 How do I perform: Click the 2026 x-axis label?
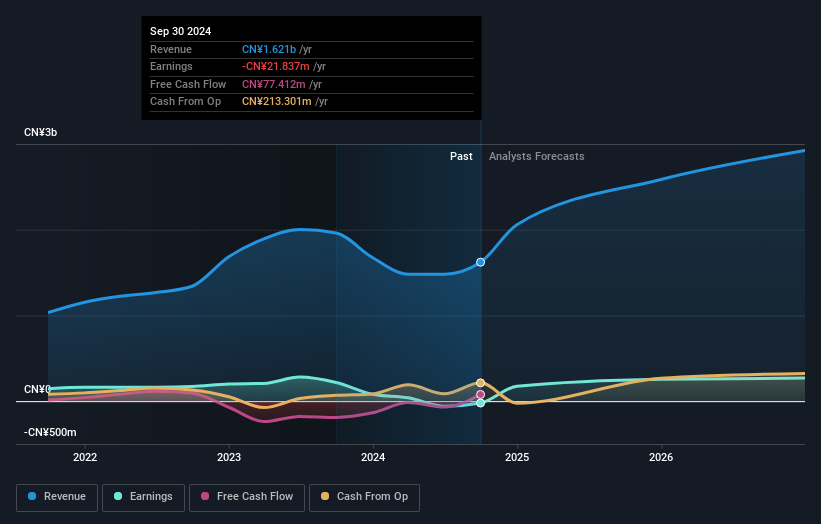661,457
